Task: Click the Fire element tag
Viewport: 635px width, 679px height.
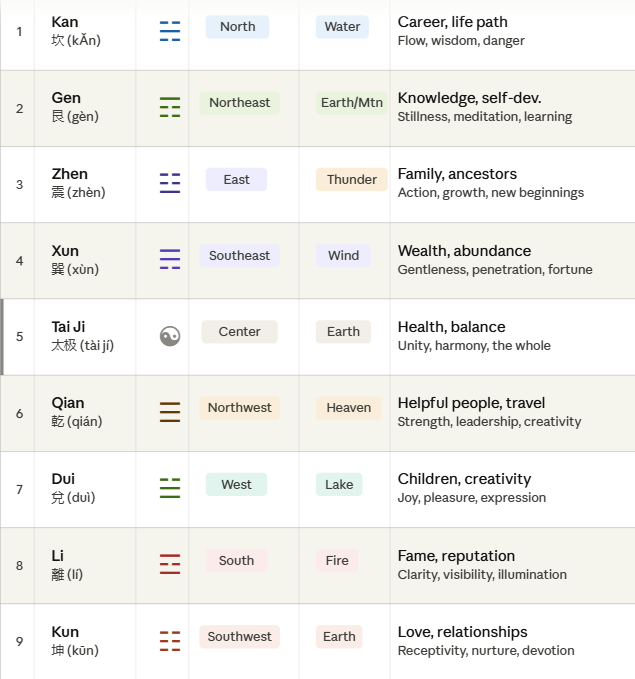Action: [337, 561]
